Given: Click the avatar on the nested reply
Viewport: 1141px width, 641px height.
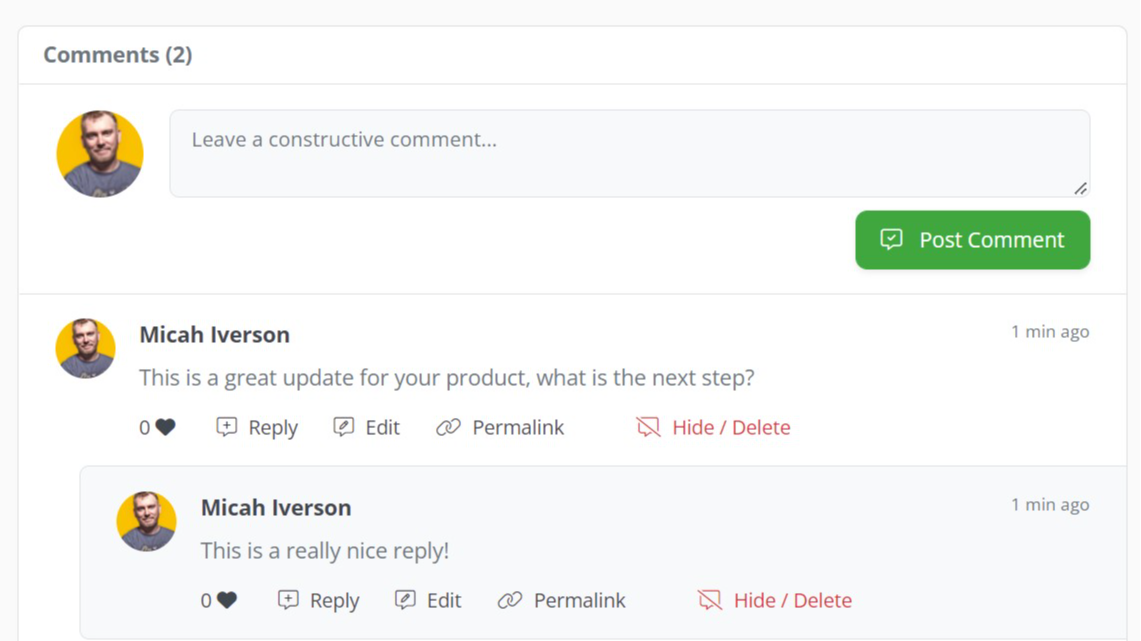Looking at the screenshot, I should tap(147, 521).
